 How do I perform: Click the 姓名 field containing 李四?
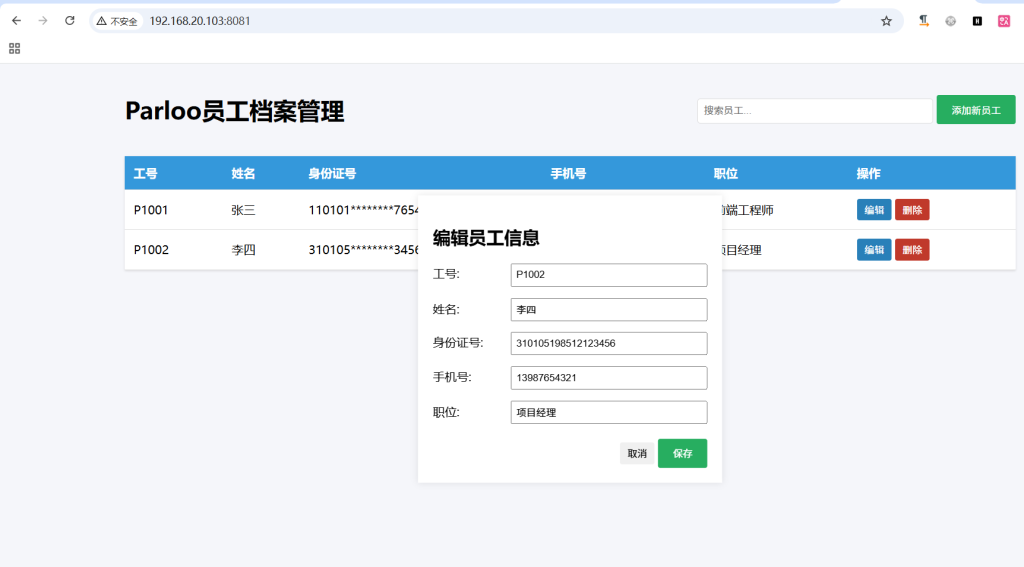tap(608, 310)
